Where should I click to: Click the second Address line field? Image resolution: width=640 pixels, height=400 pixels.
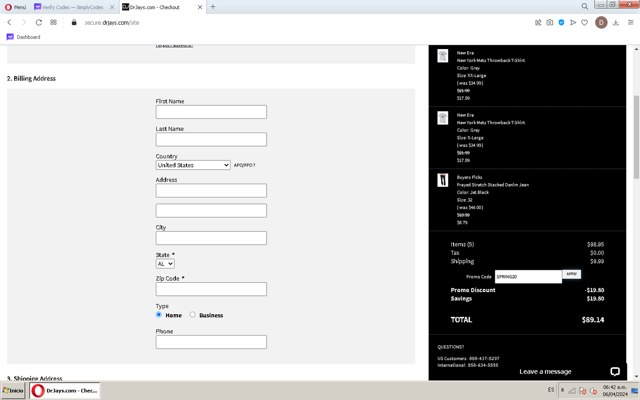click(211, 211)
